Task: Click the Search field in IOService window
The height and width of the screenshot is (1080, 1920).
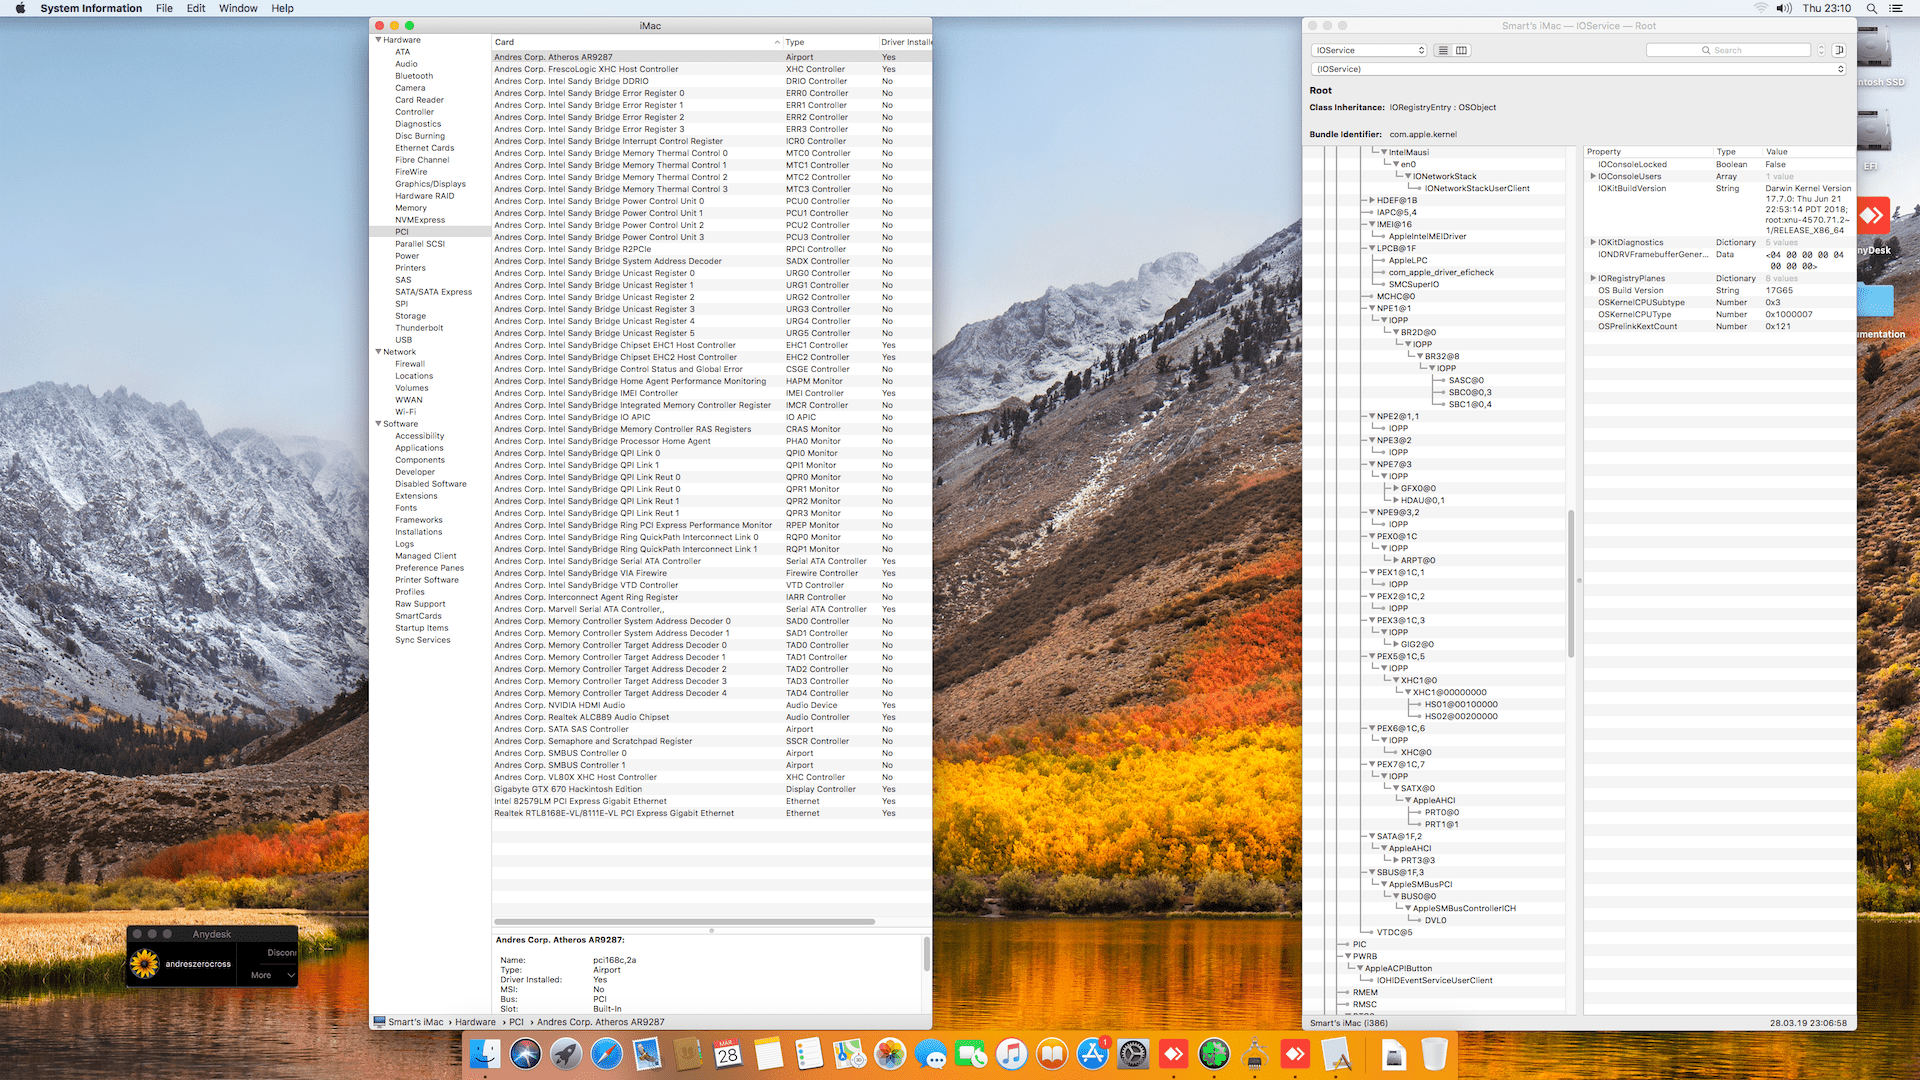Action: (x=1728, y=50)
